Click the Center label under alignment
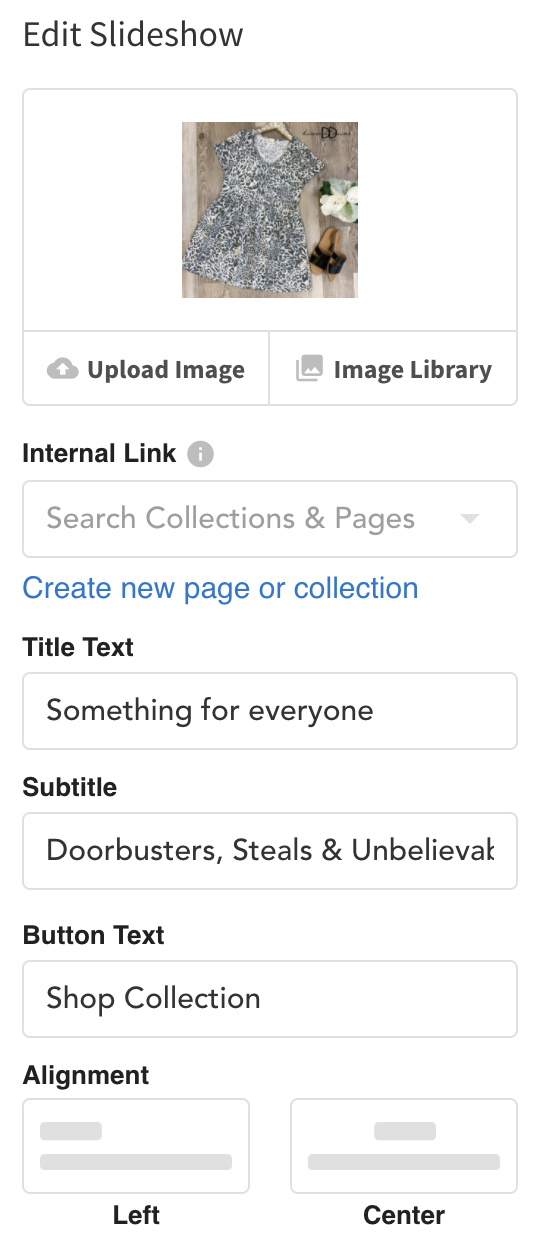Screen dimensions: 538x1250 (404, 1215)
